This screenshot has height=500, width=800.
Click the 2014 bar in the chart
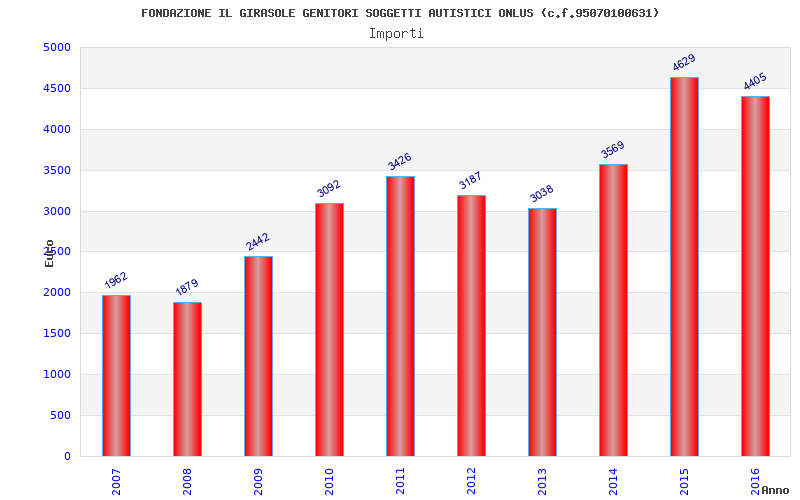[613, 310]
